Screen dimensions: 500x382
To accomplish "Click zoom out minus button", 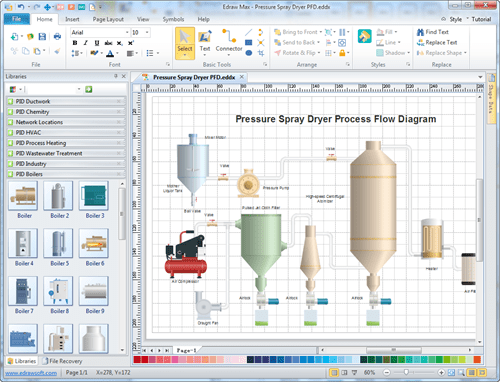I will point(387,372).
